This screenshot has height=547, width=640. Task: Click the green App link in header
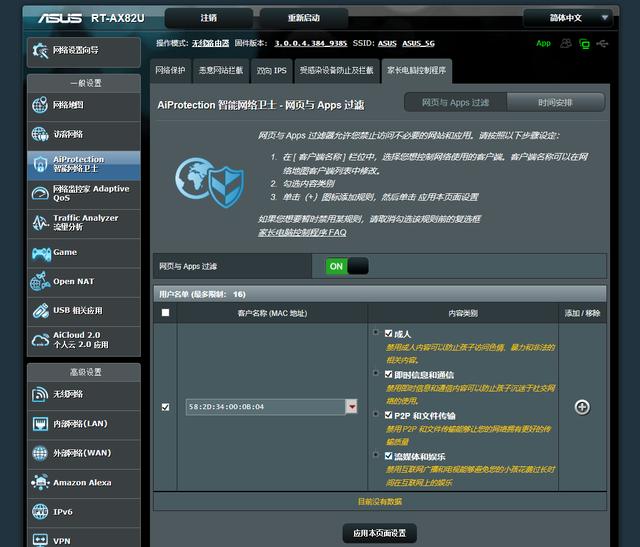(543, 43)
